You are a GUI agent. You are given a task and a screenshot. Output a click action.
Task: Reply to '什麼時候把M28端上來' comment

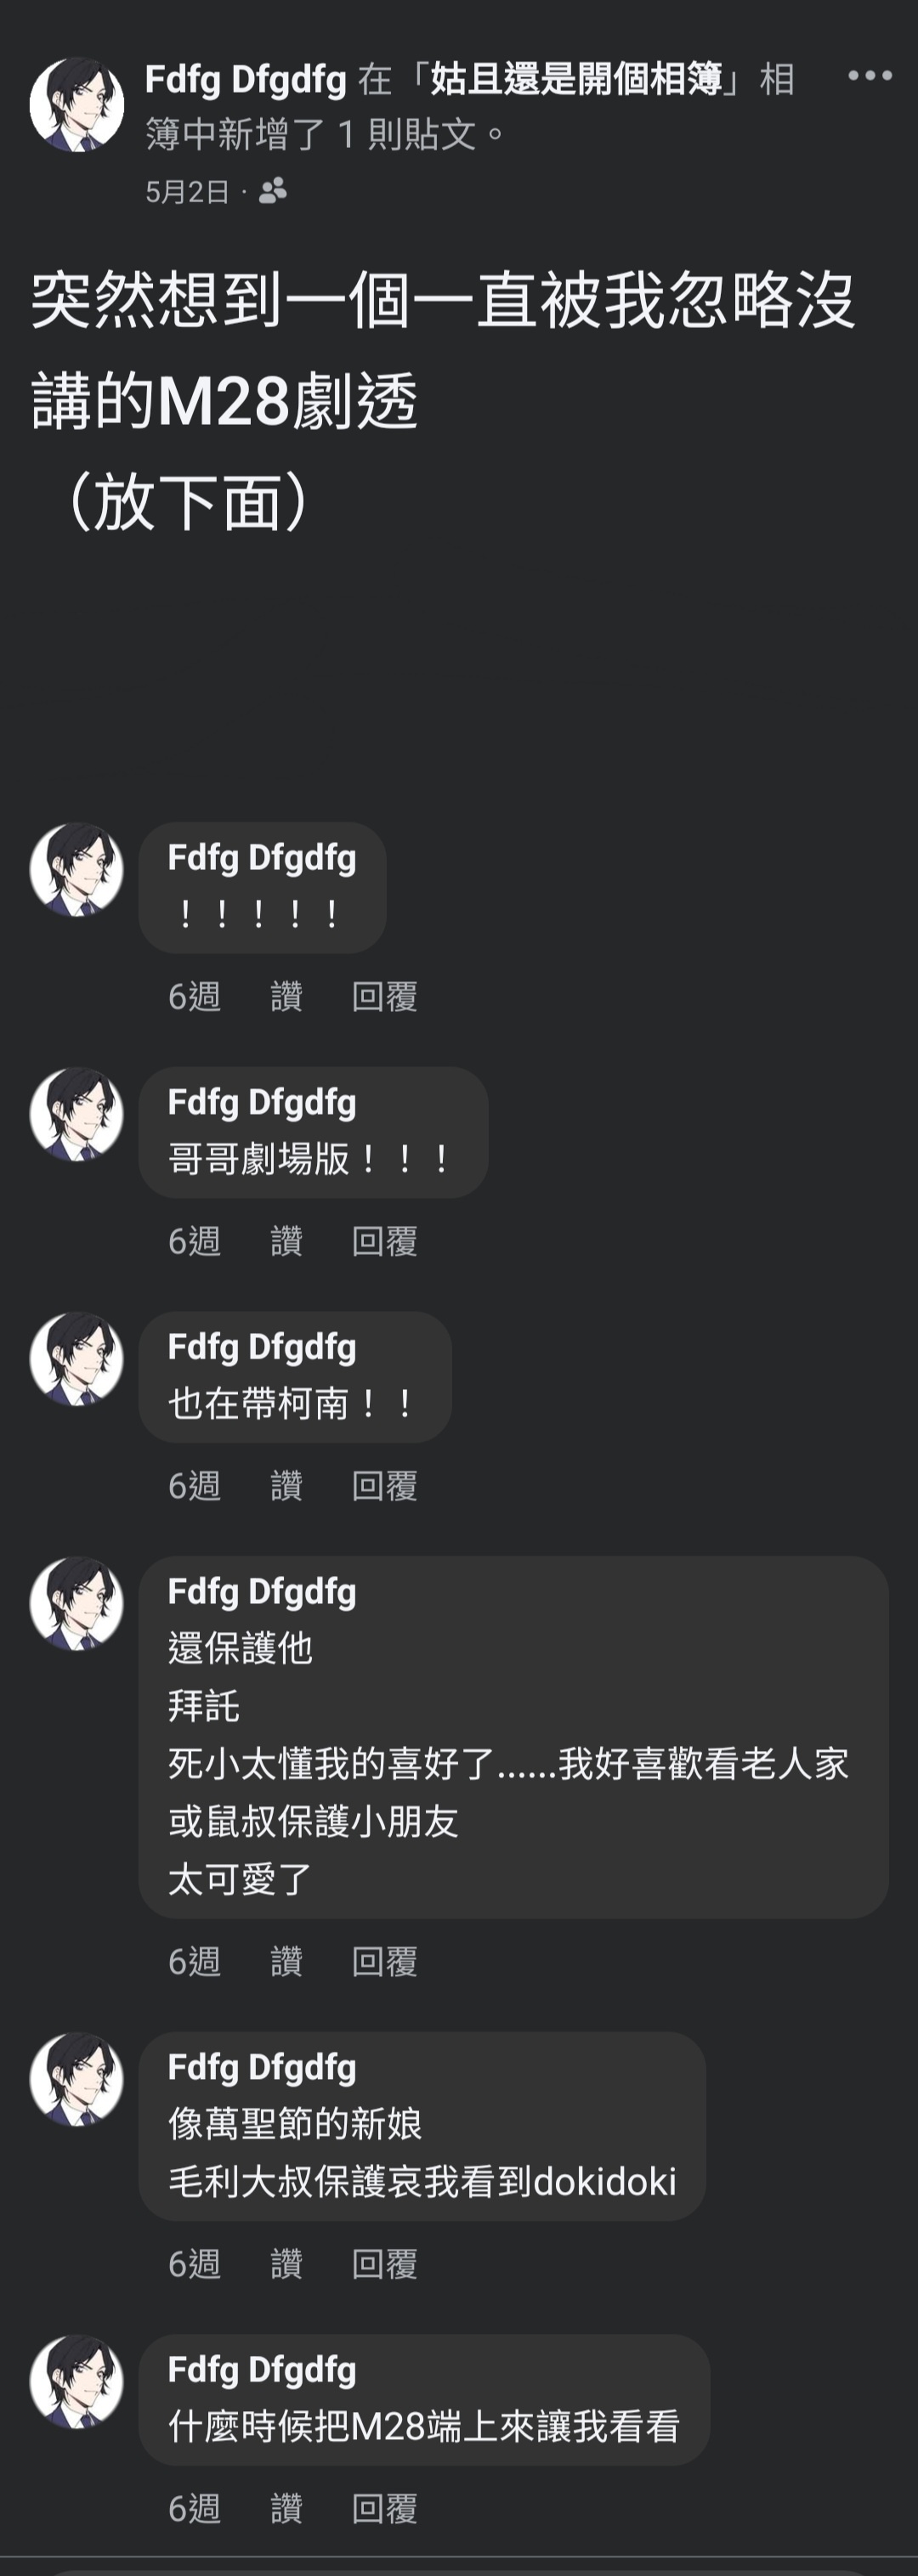coord(385,2508)
